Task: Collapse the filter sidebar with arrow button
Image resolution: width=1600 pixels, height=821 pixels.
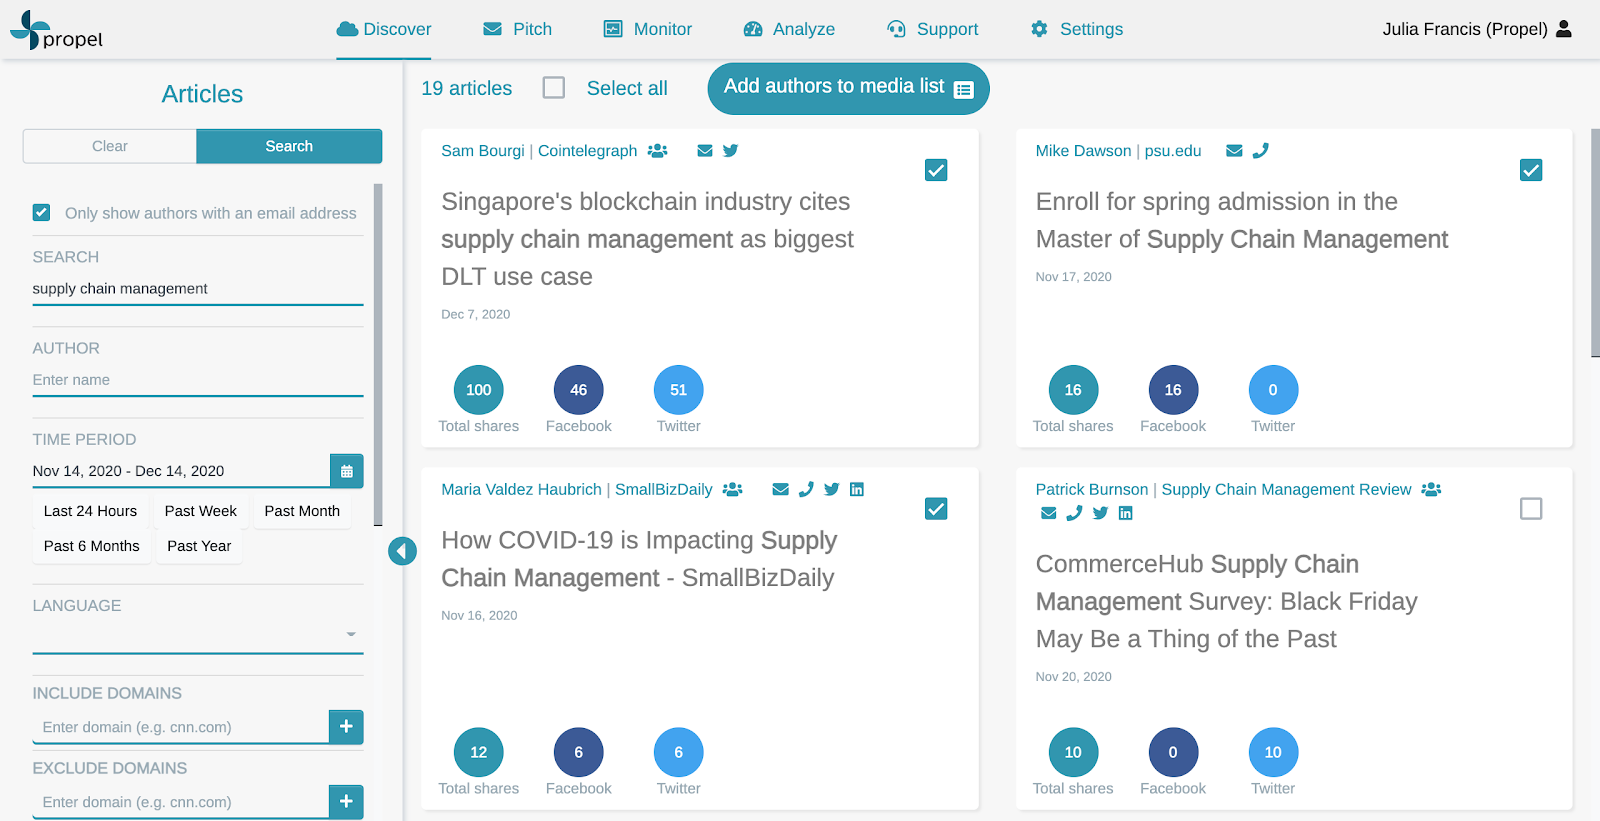Action: click(x=402, y=551)
